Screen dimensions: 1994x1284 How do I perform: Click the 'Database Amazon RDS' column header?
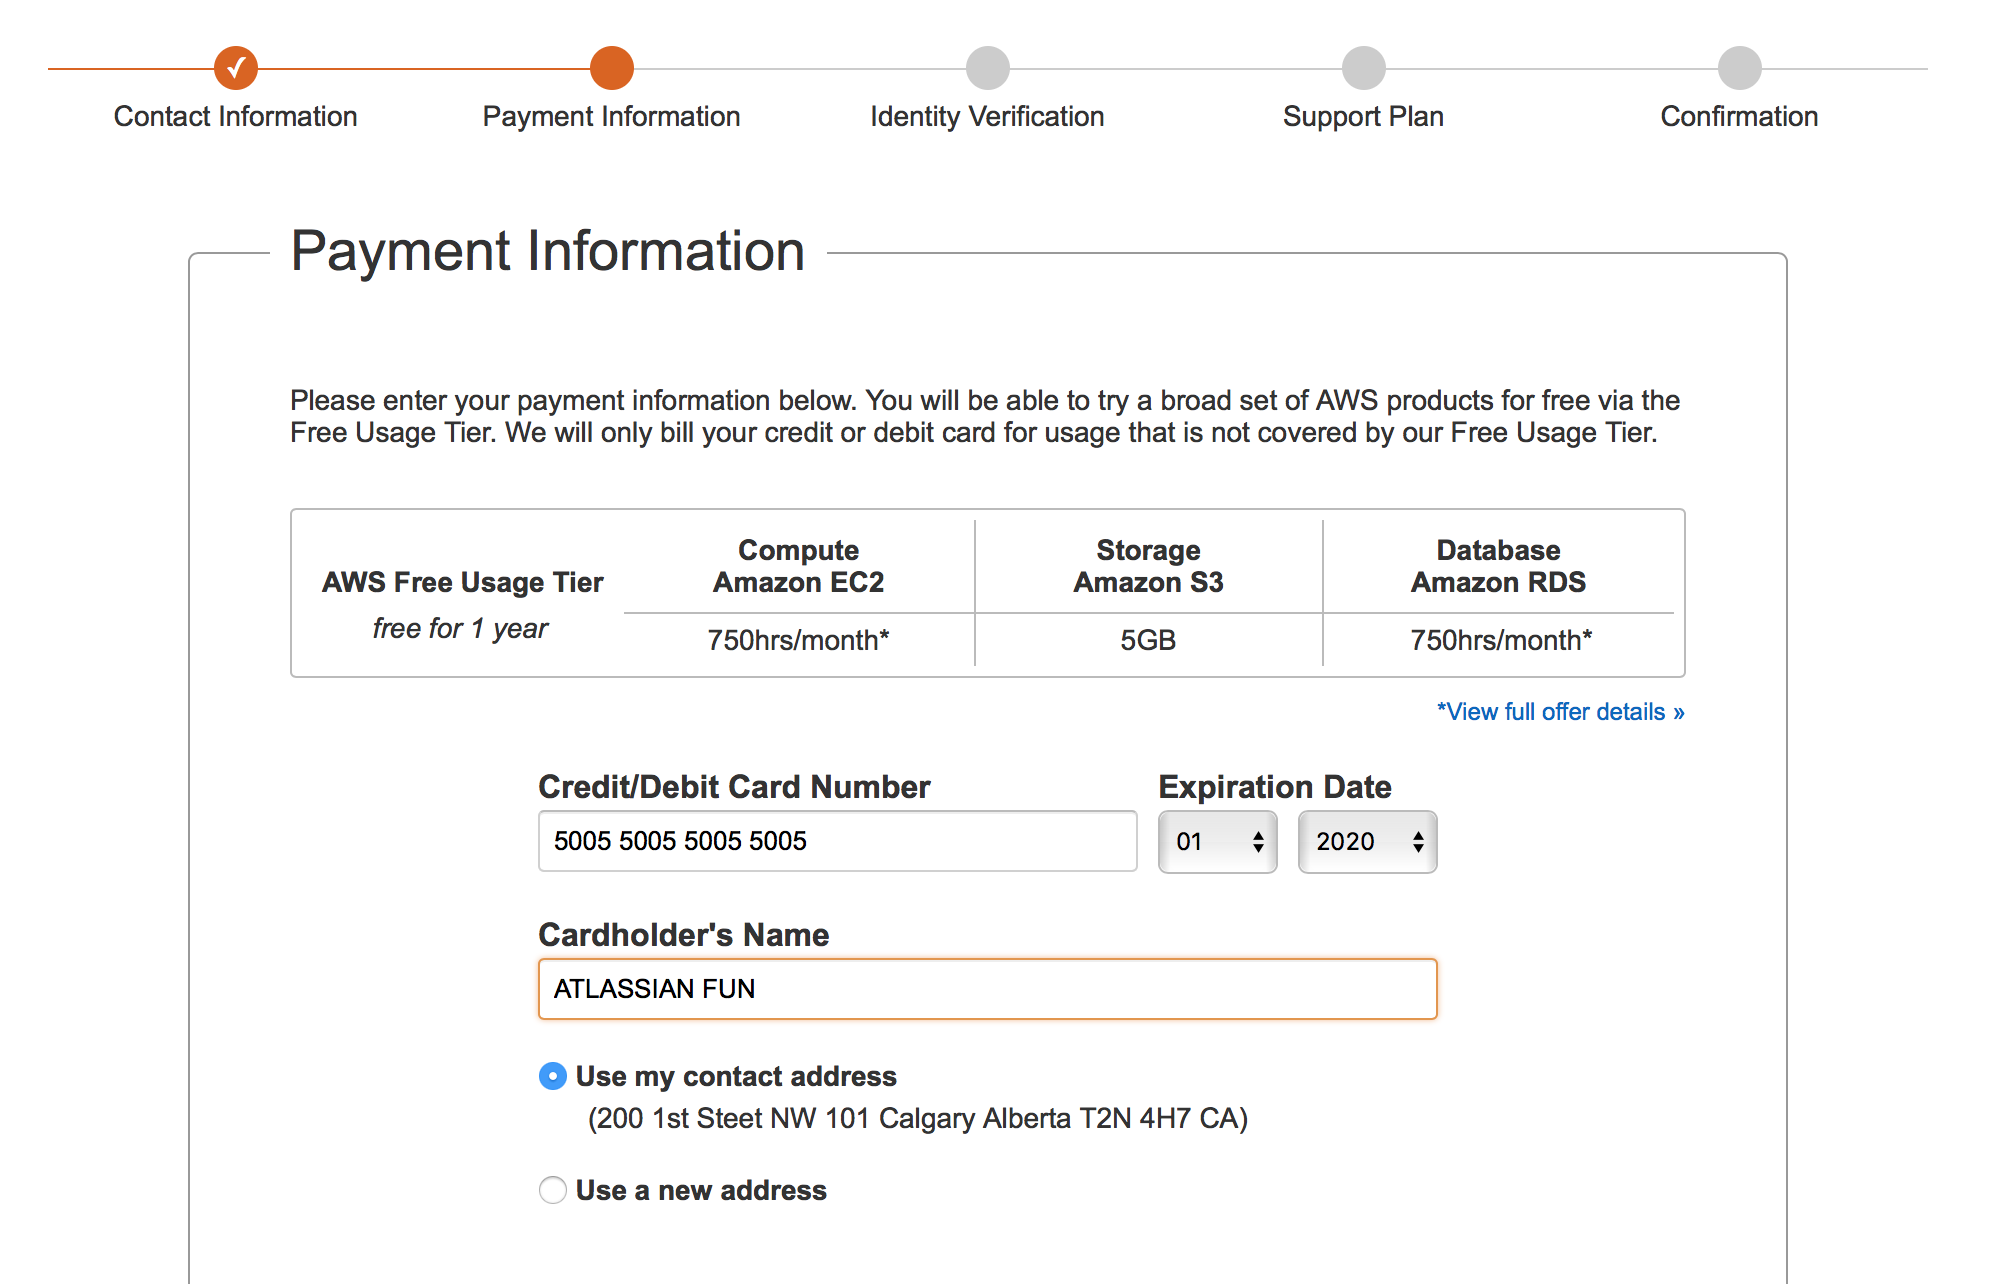click(1499, 566)
